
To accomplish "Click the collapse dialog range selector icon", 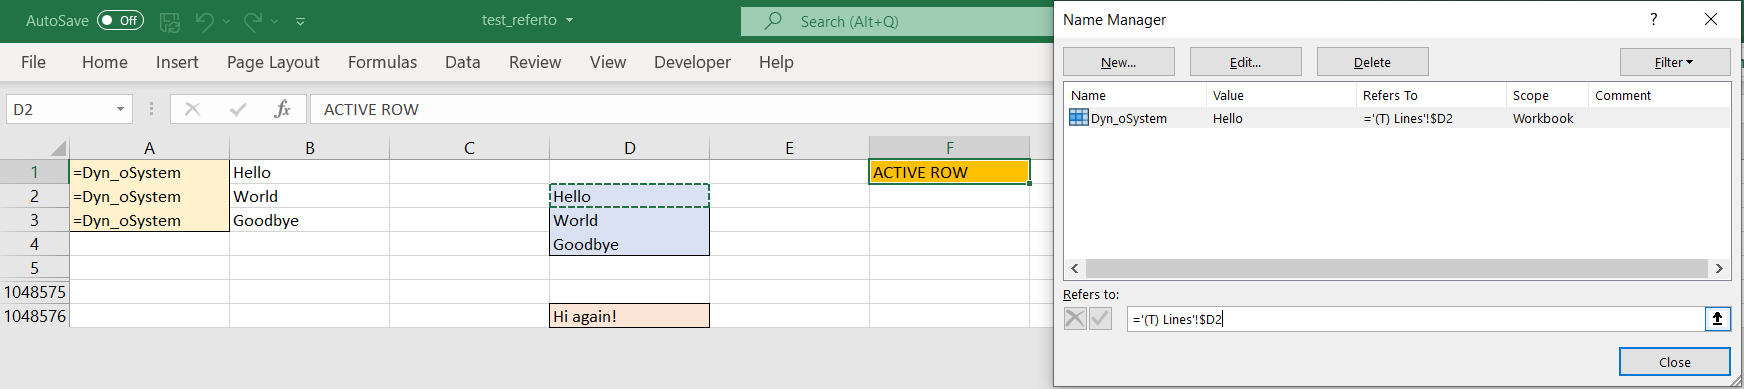I will pyautogui.click(x=1717, y=319).
